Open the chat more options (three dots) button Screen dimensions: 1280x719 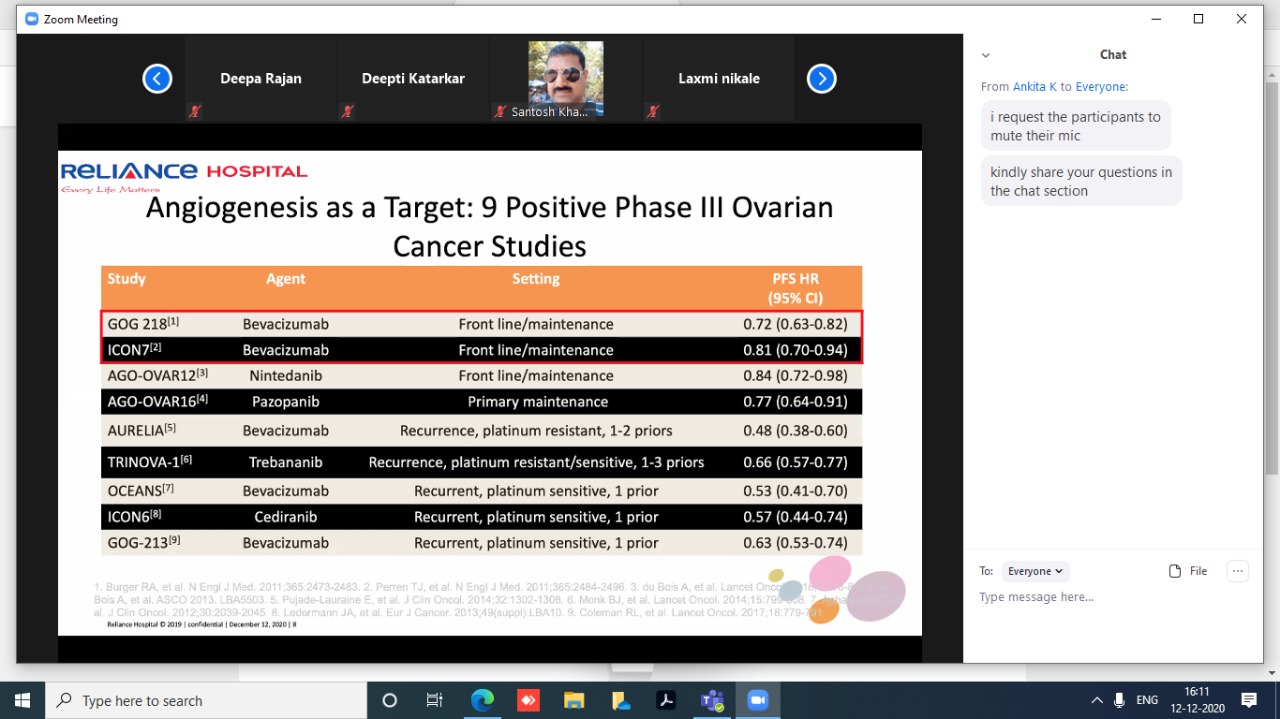point(1238,571)
